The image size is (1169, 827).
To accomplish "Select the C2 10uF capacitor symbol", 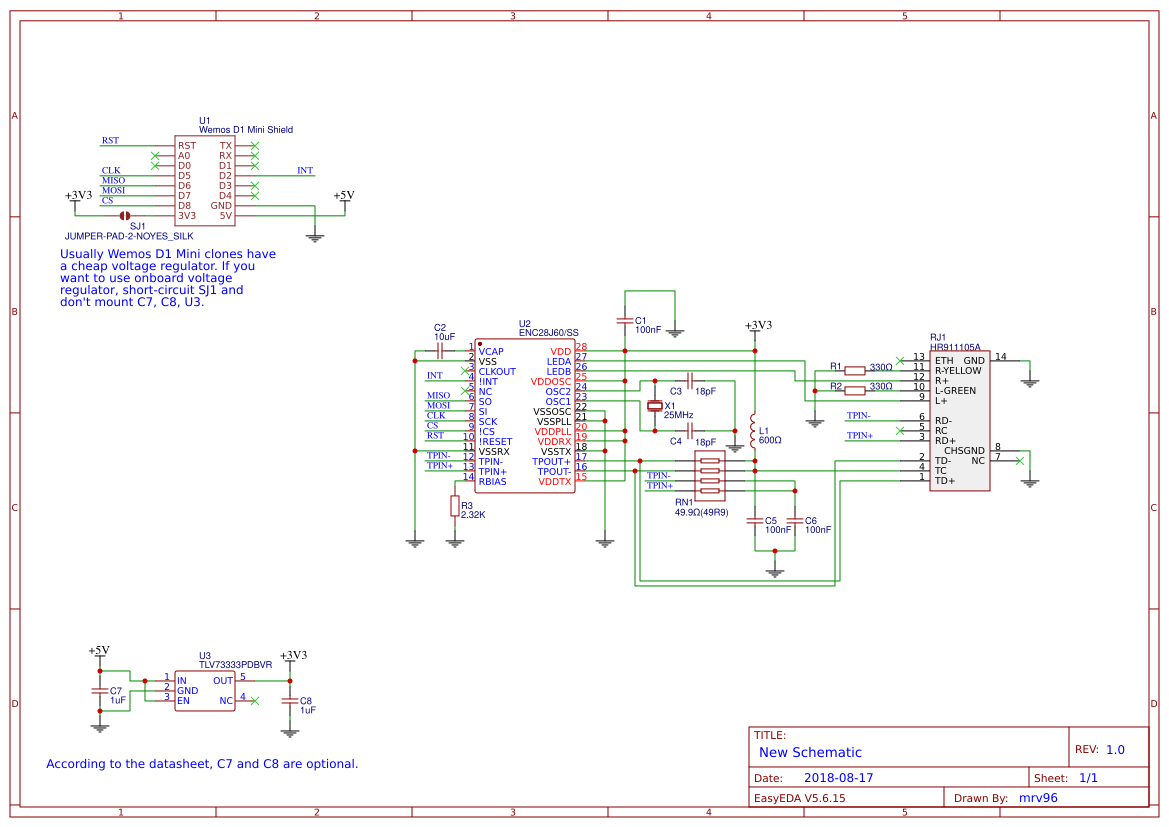I will (440, 351).
